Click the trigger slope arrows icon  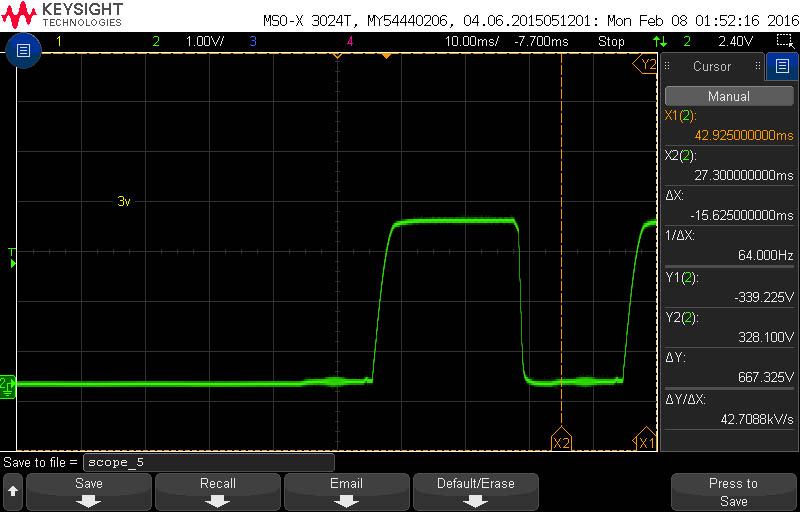660,42
